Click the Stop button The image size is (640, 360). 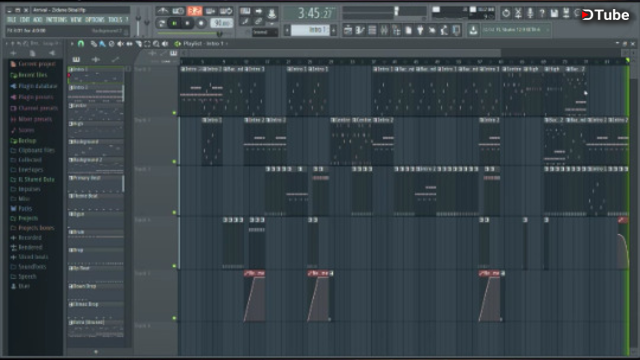tap(187, 23)
